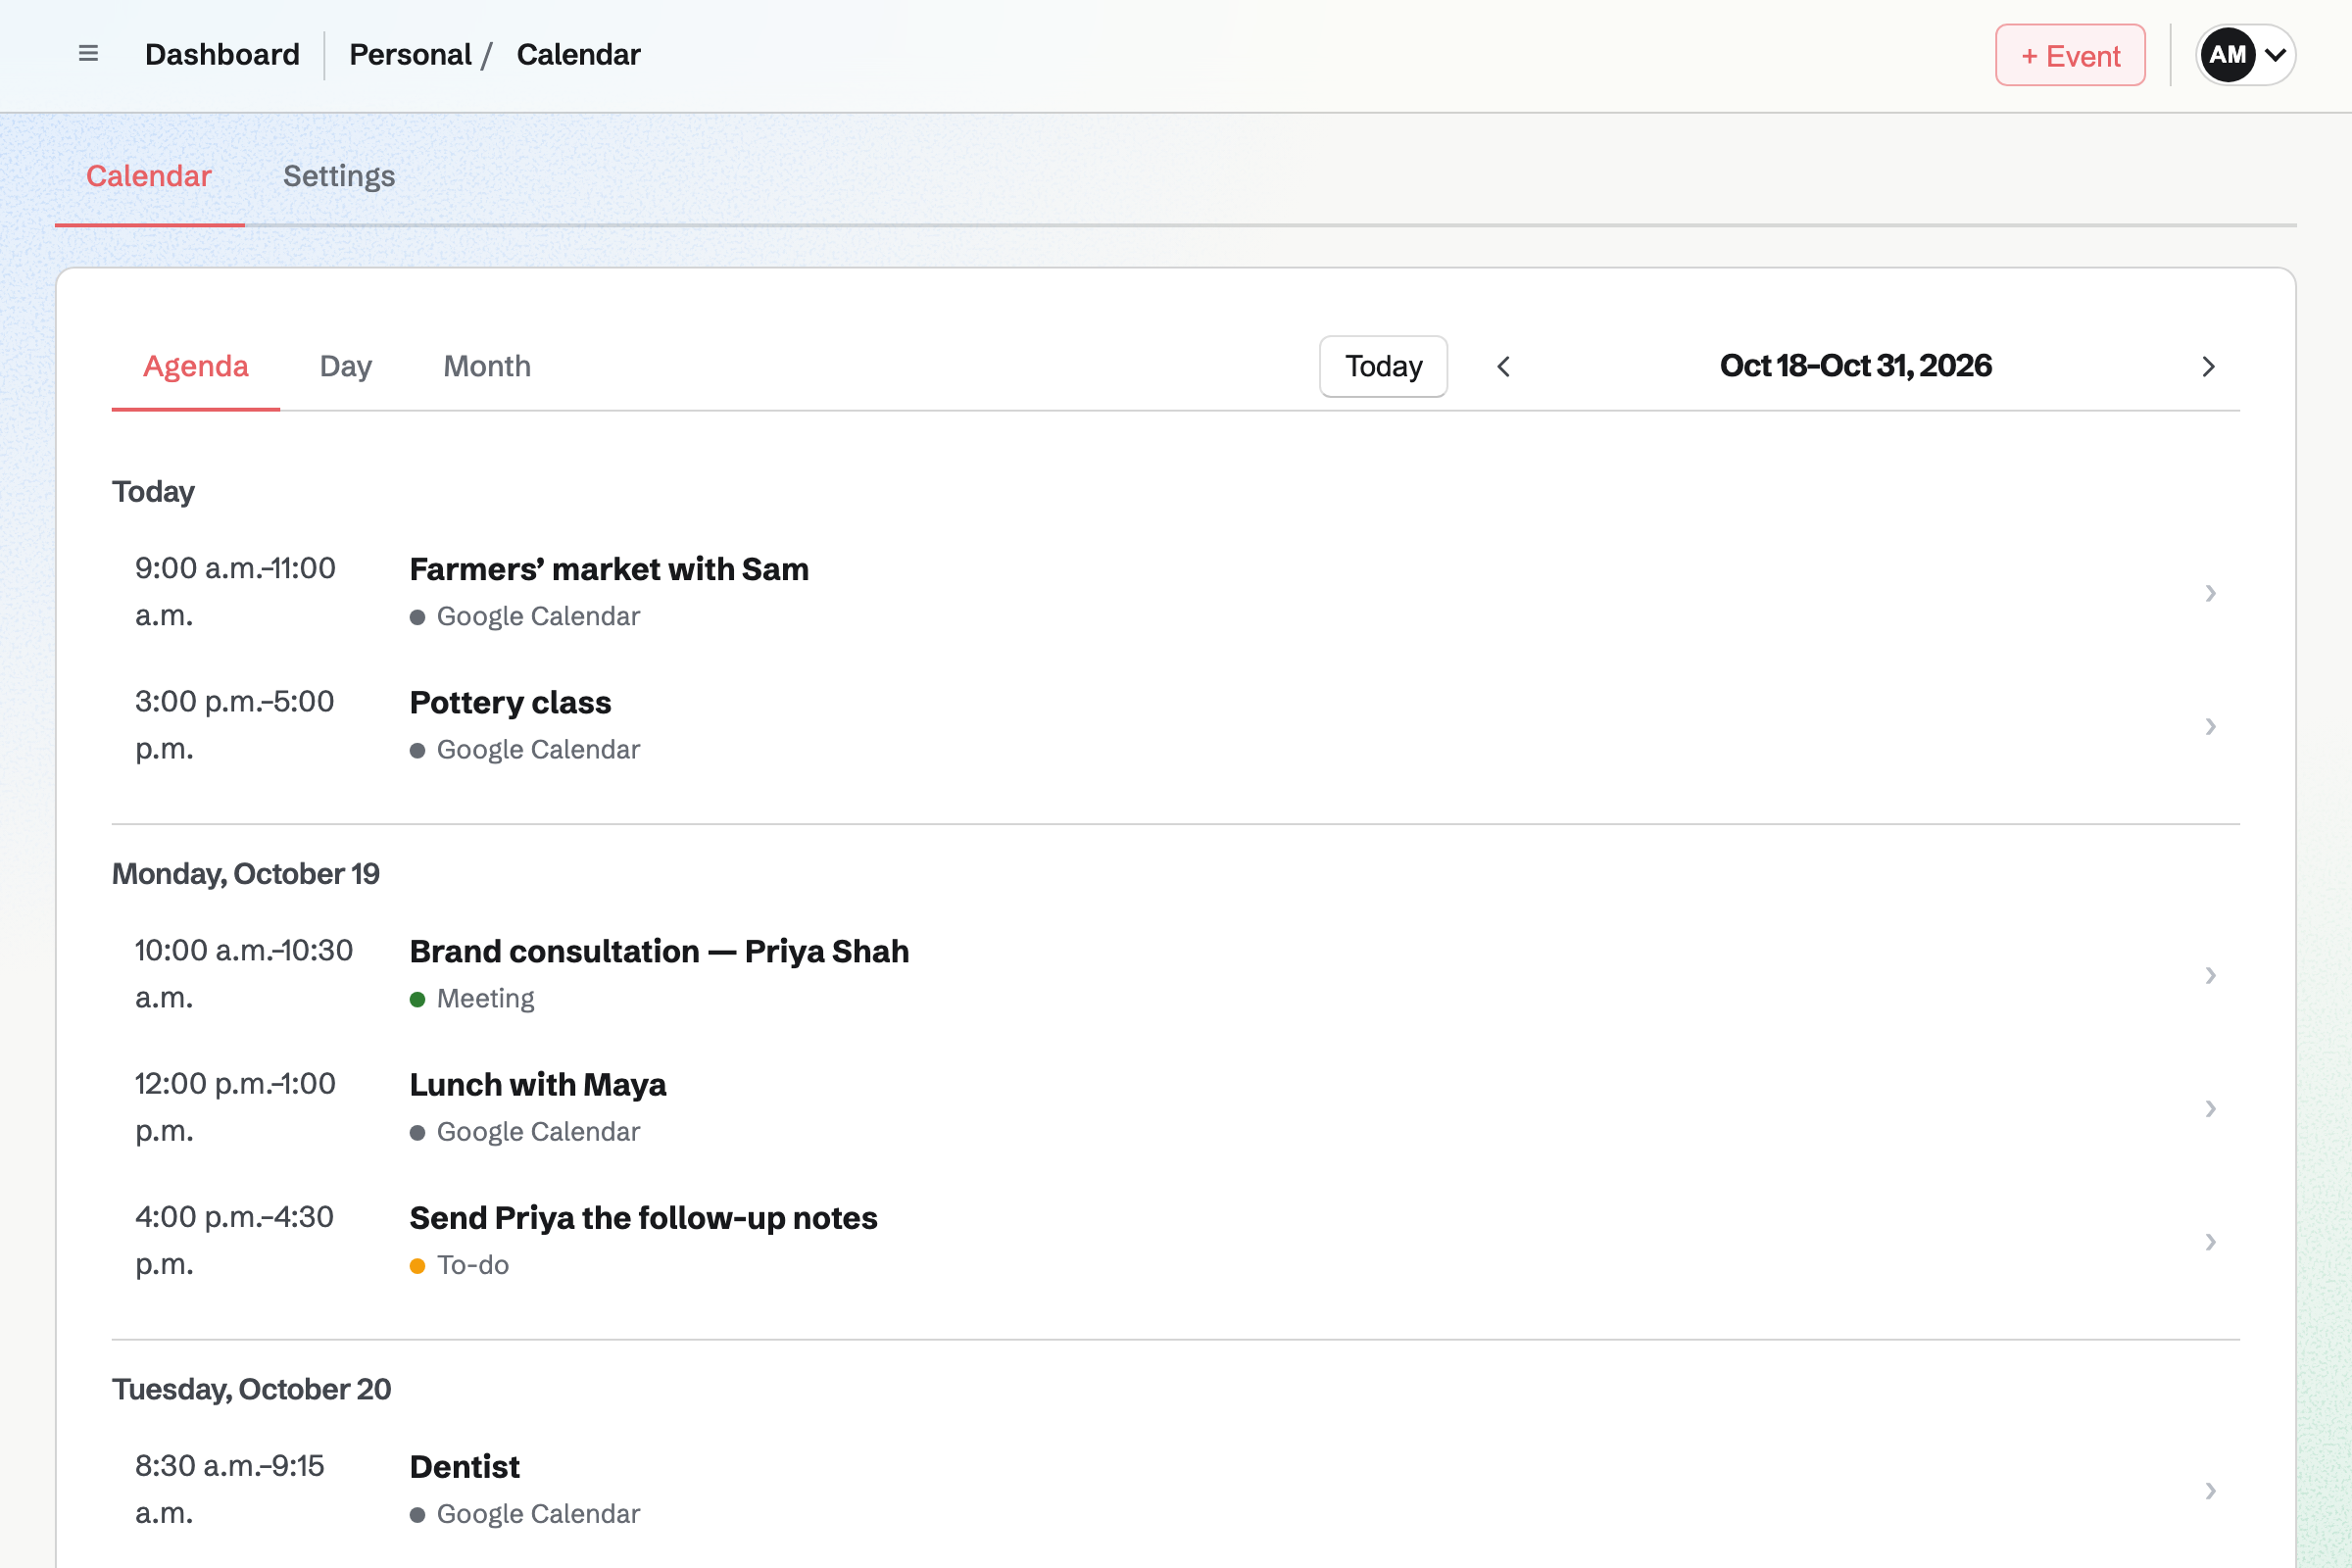
Task: Open the AM account avatar menu
Action: pos(2245,55)
